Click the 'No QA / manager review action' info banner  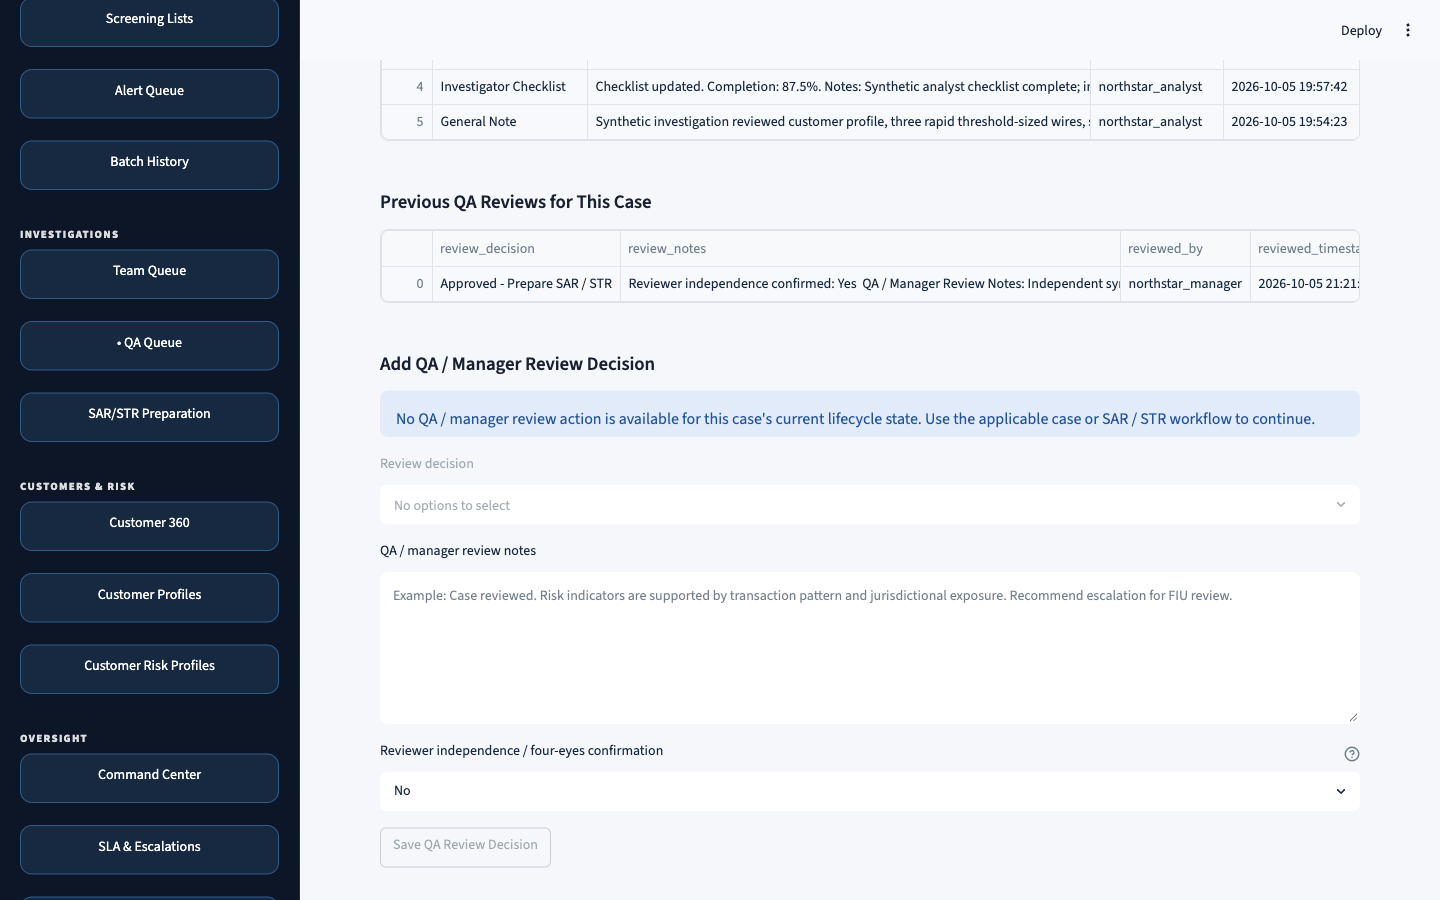869,414
